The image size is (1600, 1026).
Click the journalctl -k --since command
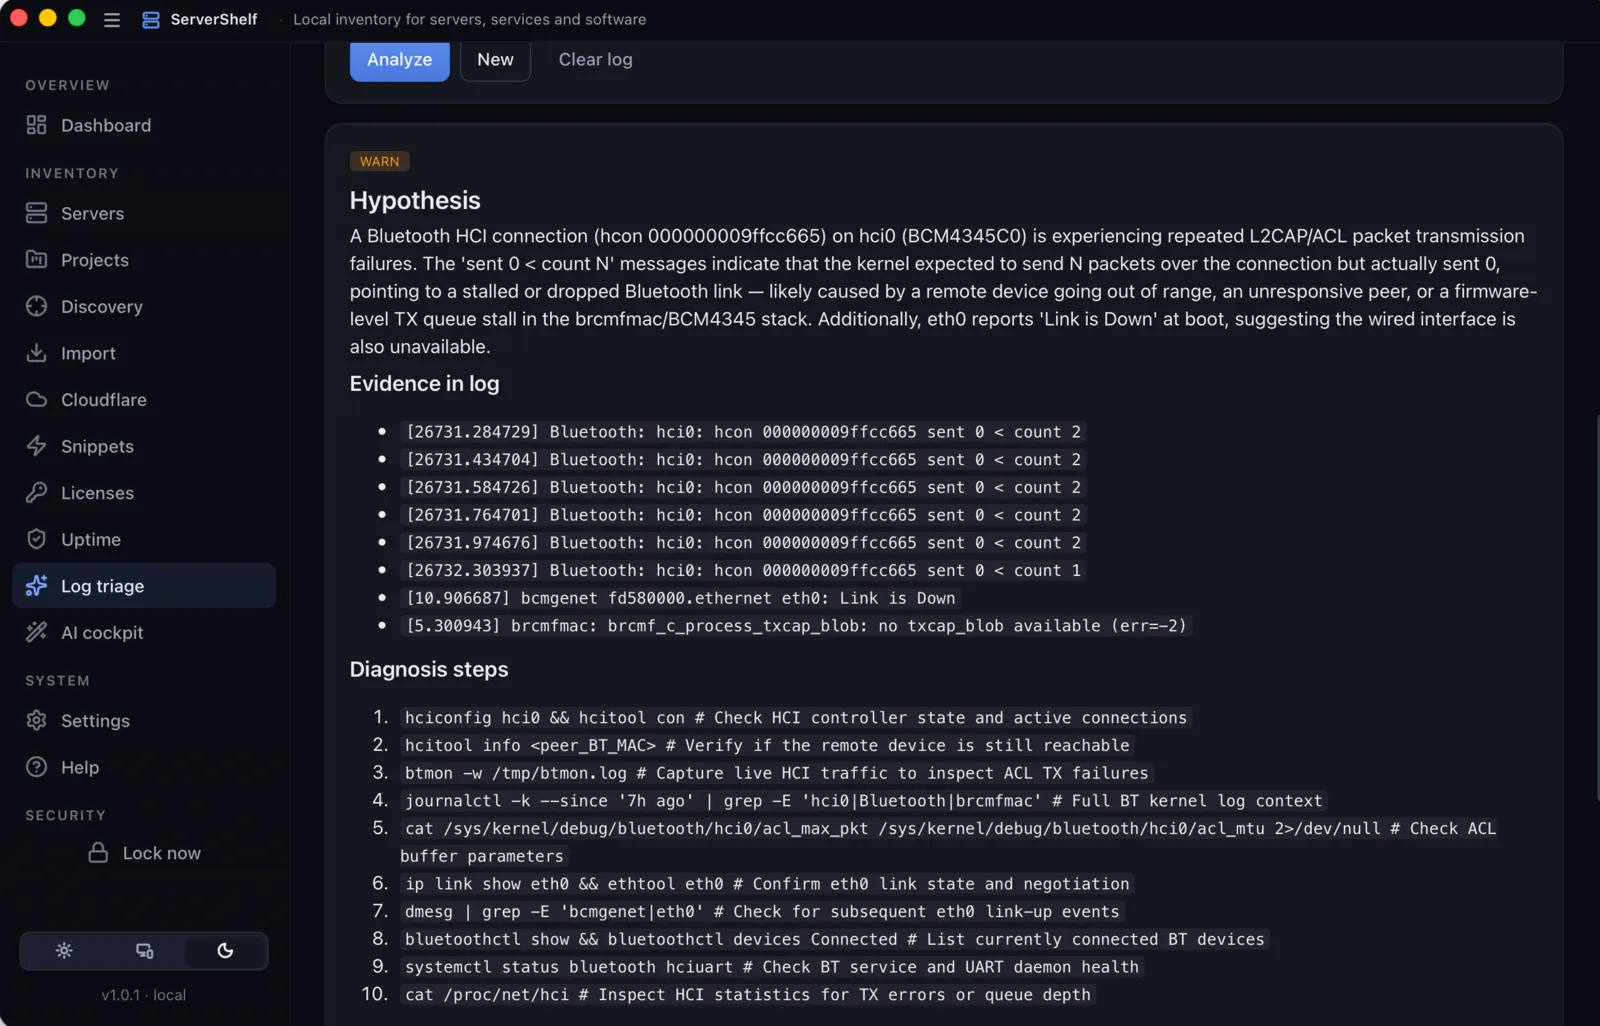863,801
